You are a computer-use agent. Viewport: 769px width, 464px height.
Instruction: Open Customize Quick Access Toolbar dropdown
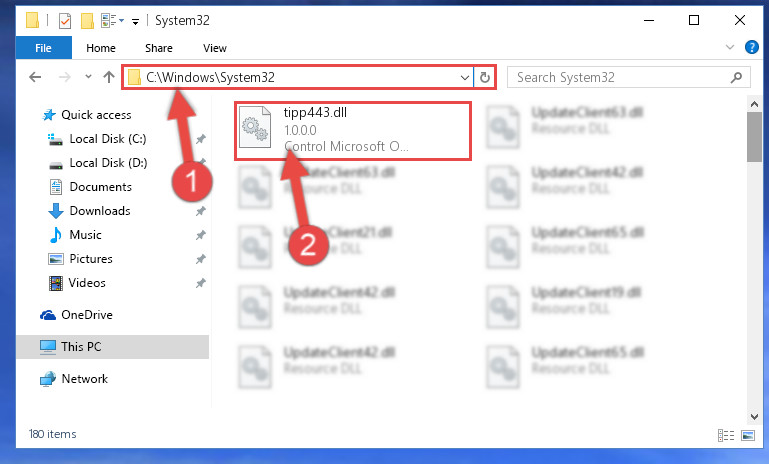[x=135, y=22]
